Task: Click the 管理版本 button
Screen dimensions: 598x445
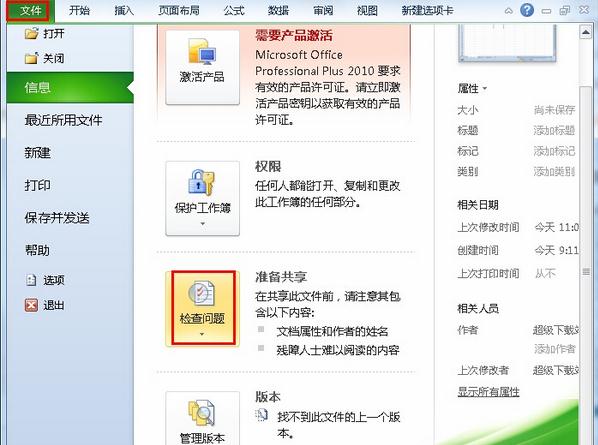Action: (203, 418)
